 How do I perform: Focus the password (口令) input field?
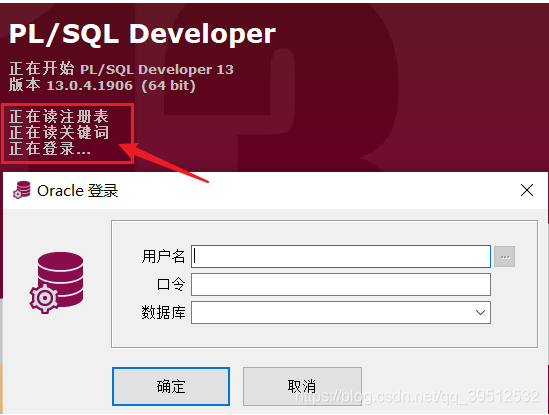341,284
